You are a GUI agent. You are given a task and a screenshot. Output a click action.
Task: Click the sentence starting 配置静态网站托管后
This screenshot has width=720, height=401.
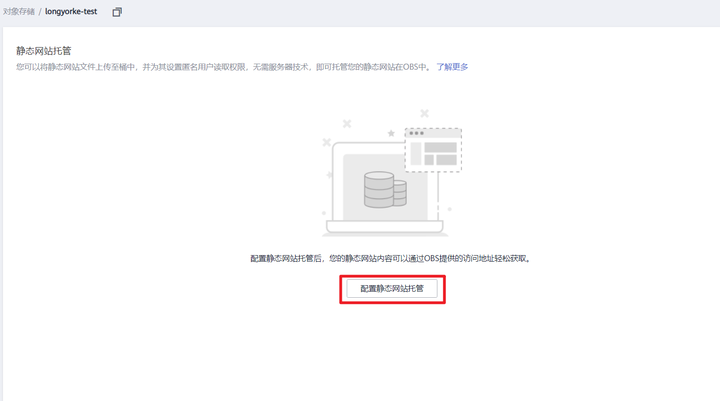(390, 259)
